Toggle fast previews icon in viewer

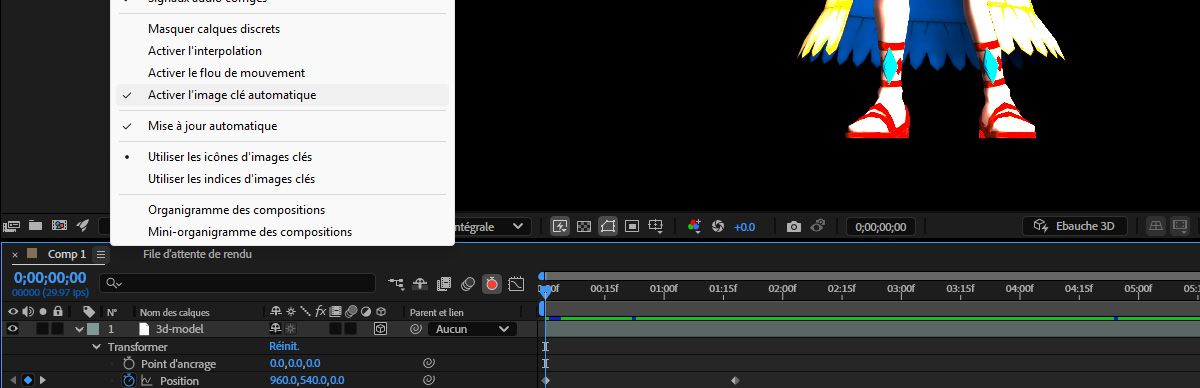pyautogui.click(x=560, y=226)
